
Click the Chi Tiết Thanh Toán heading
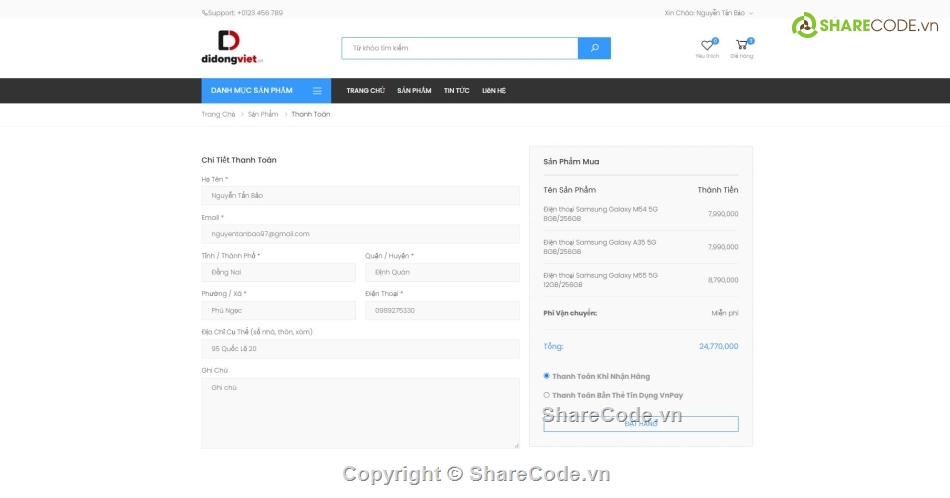pyautogui.click(x=239, y=160)
